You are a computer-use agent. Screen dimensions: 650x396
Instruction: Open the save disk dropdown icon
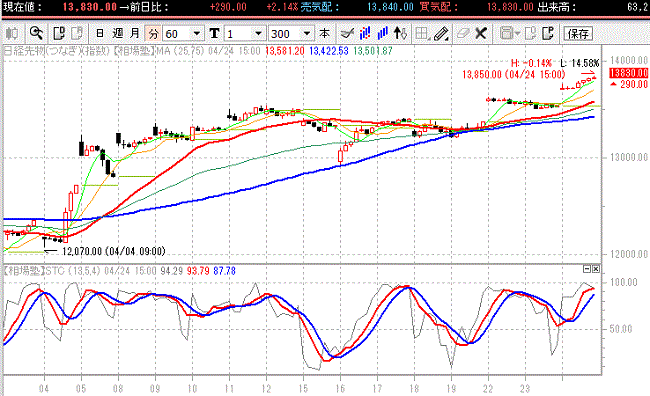[509, 33]
